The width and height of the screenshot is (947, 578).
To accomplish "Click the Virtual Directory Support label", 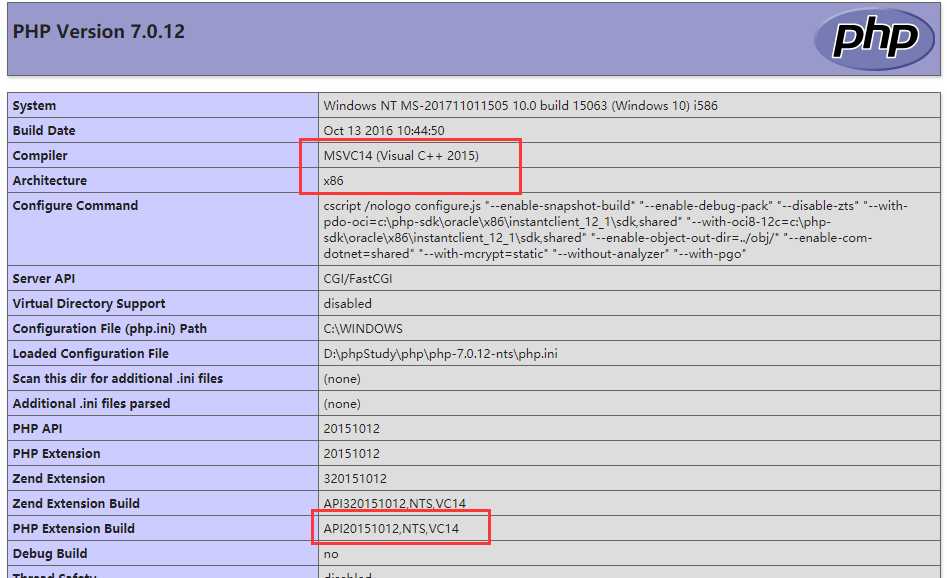I will 89,304.
